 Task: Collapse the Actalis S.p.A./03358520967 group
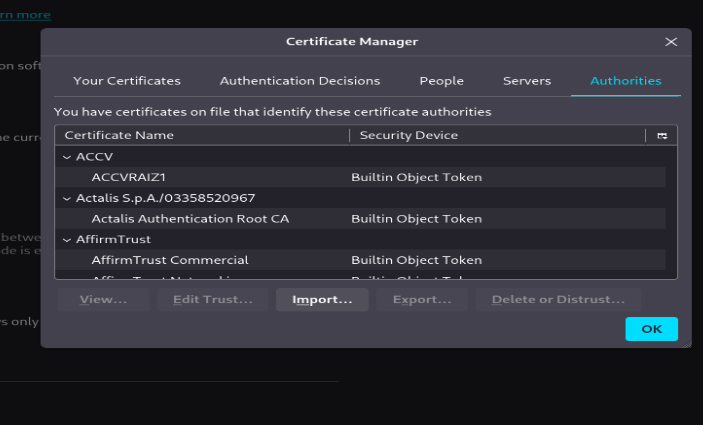67,198
